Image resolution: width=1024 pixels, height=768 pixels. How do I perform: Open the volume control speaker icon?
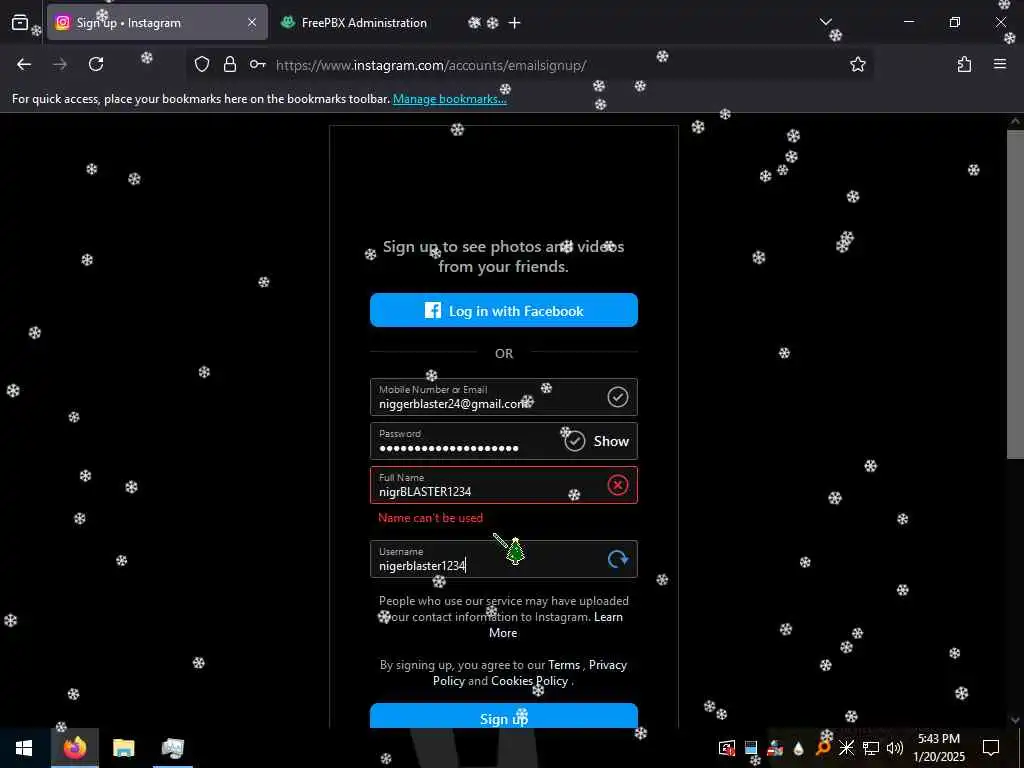click(x=895, y=748)
